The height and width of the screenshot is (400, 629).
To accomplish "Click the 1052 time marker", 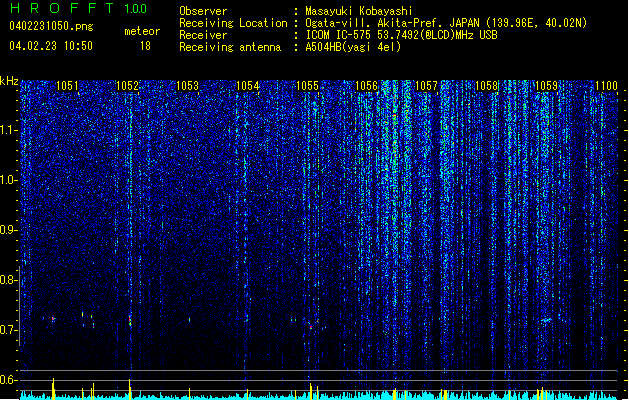I will pyautogui.click(x=127, y=86).
